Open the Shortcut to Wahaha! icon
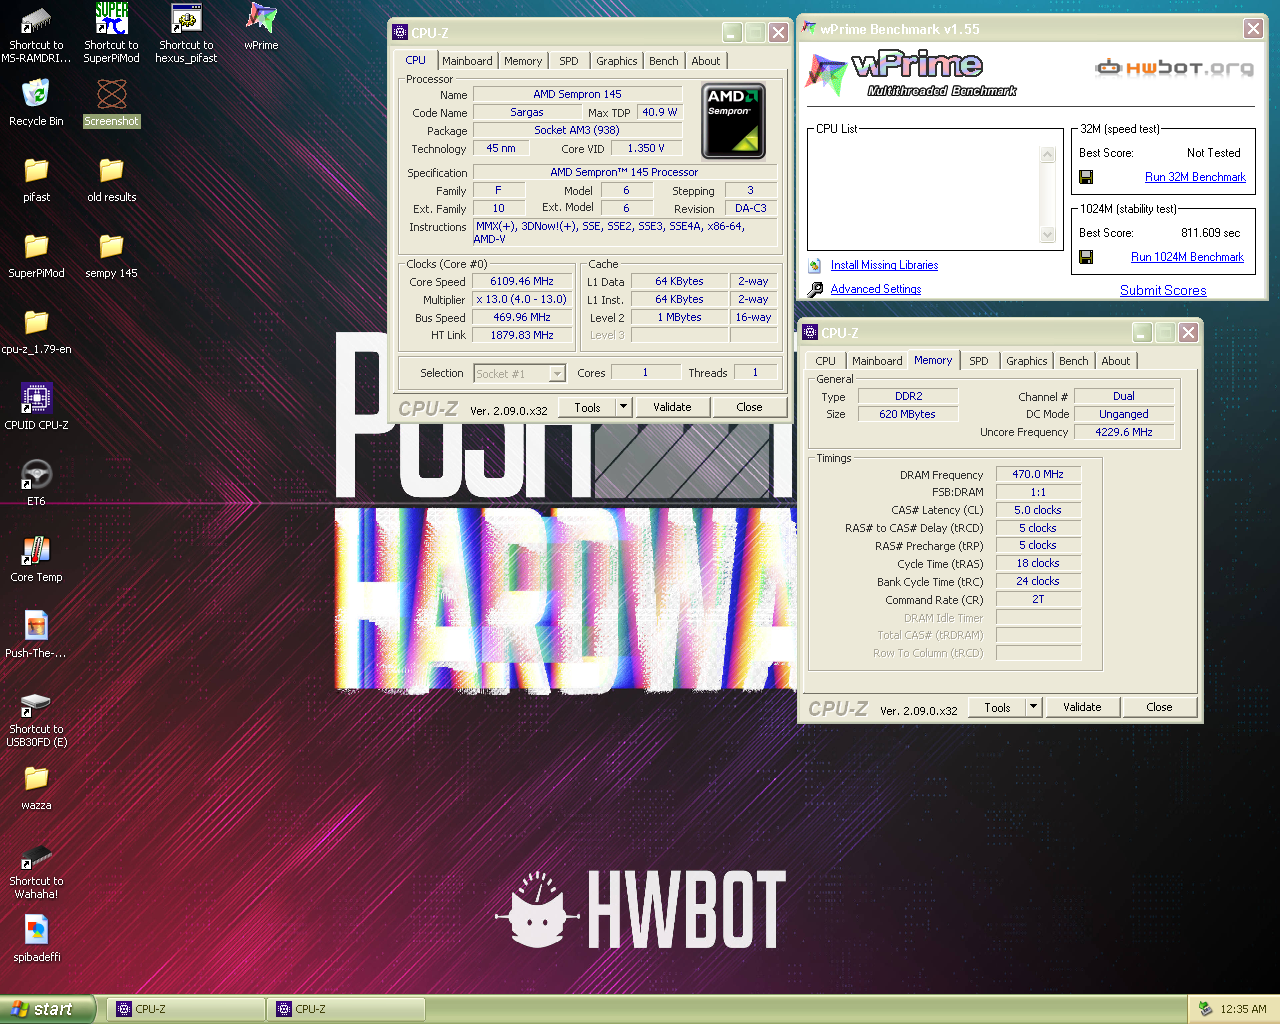Image resolution: width=1280 pixels, height=1024 pixels. 36,855
